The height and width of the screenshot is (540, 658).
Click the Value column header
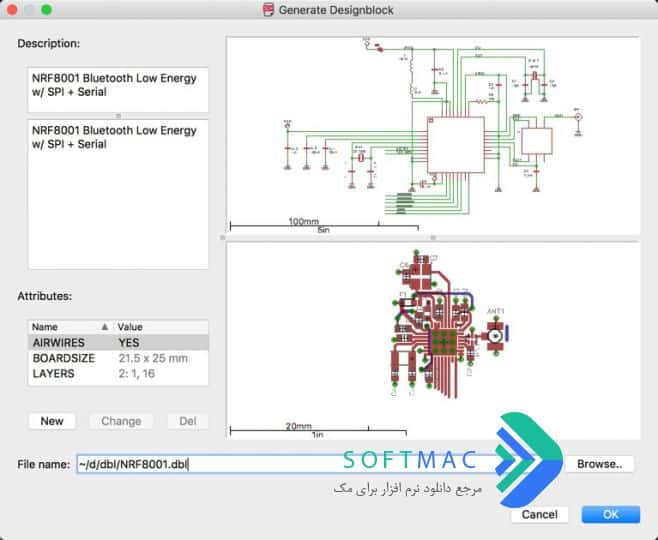tap(161, 327)
